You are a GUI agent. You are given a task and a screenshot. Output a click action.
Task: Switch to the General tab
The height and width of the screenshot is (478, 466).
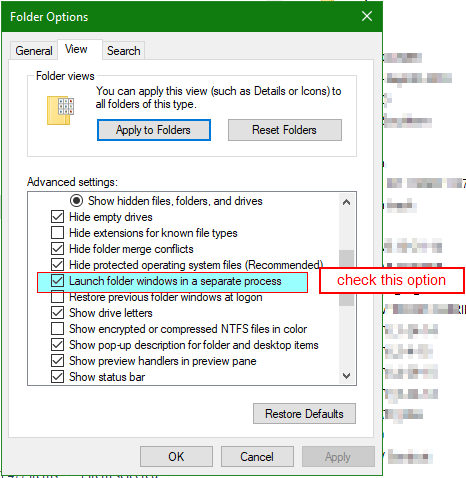34,51
